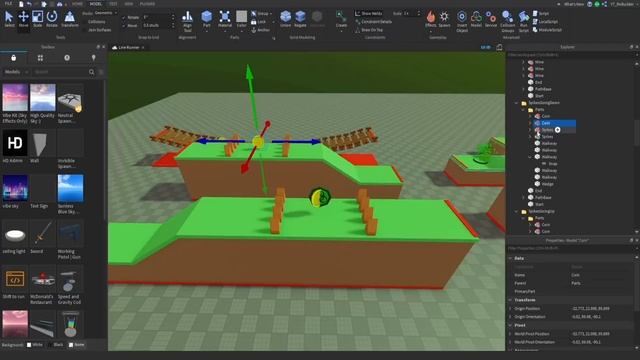640x360 pixels.
Task: Toggle Draw On Top
Action: [368, 30]
